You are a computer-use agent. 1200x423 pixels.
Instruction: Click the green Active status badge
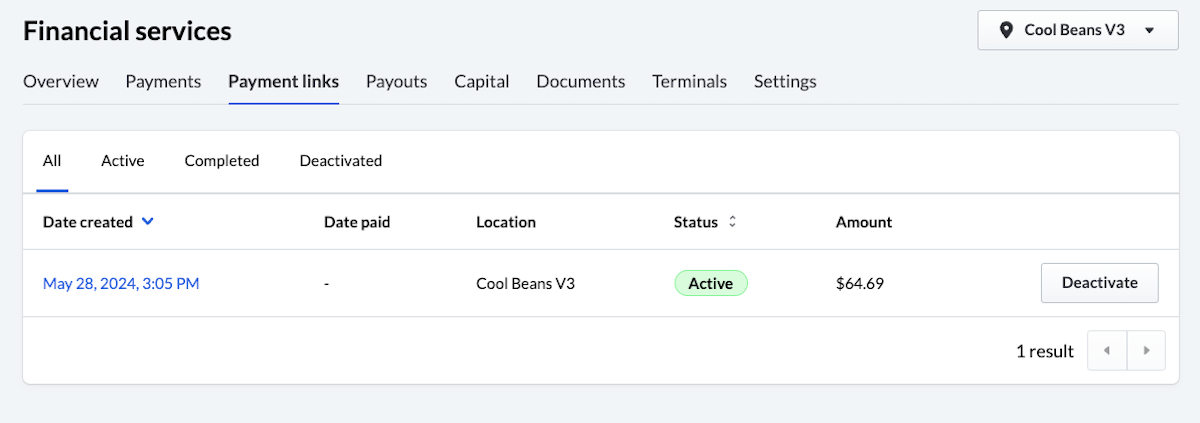[x=711, y=284]
